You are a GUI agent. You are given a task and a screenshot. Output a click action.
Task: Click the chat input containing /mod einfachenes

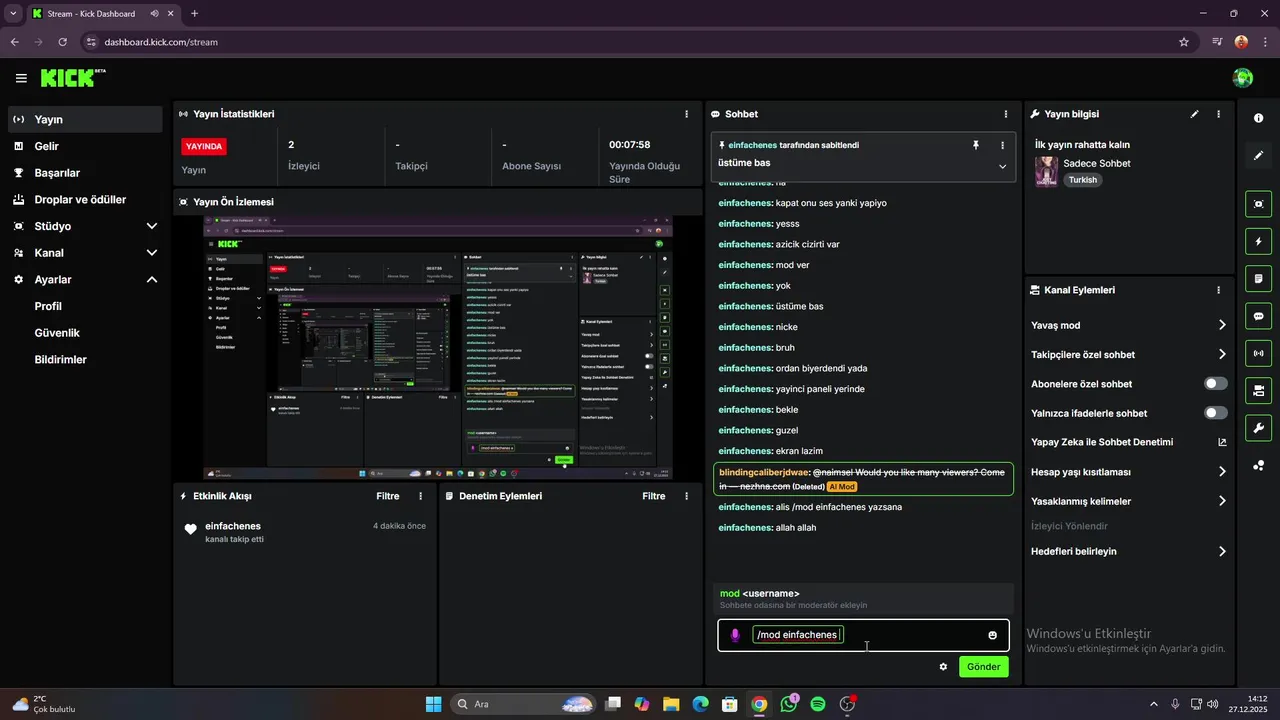point(863,635)
